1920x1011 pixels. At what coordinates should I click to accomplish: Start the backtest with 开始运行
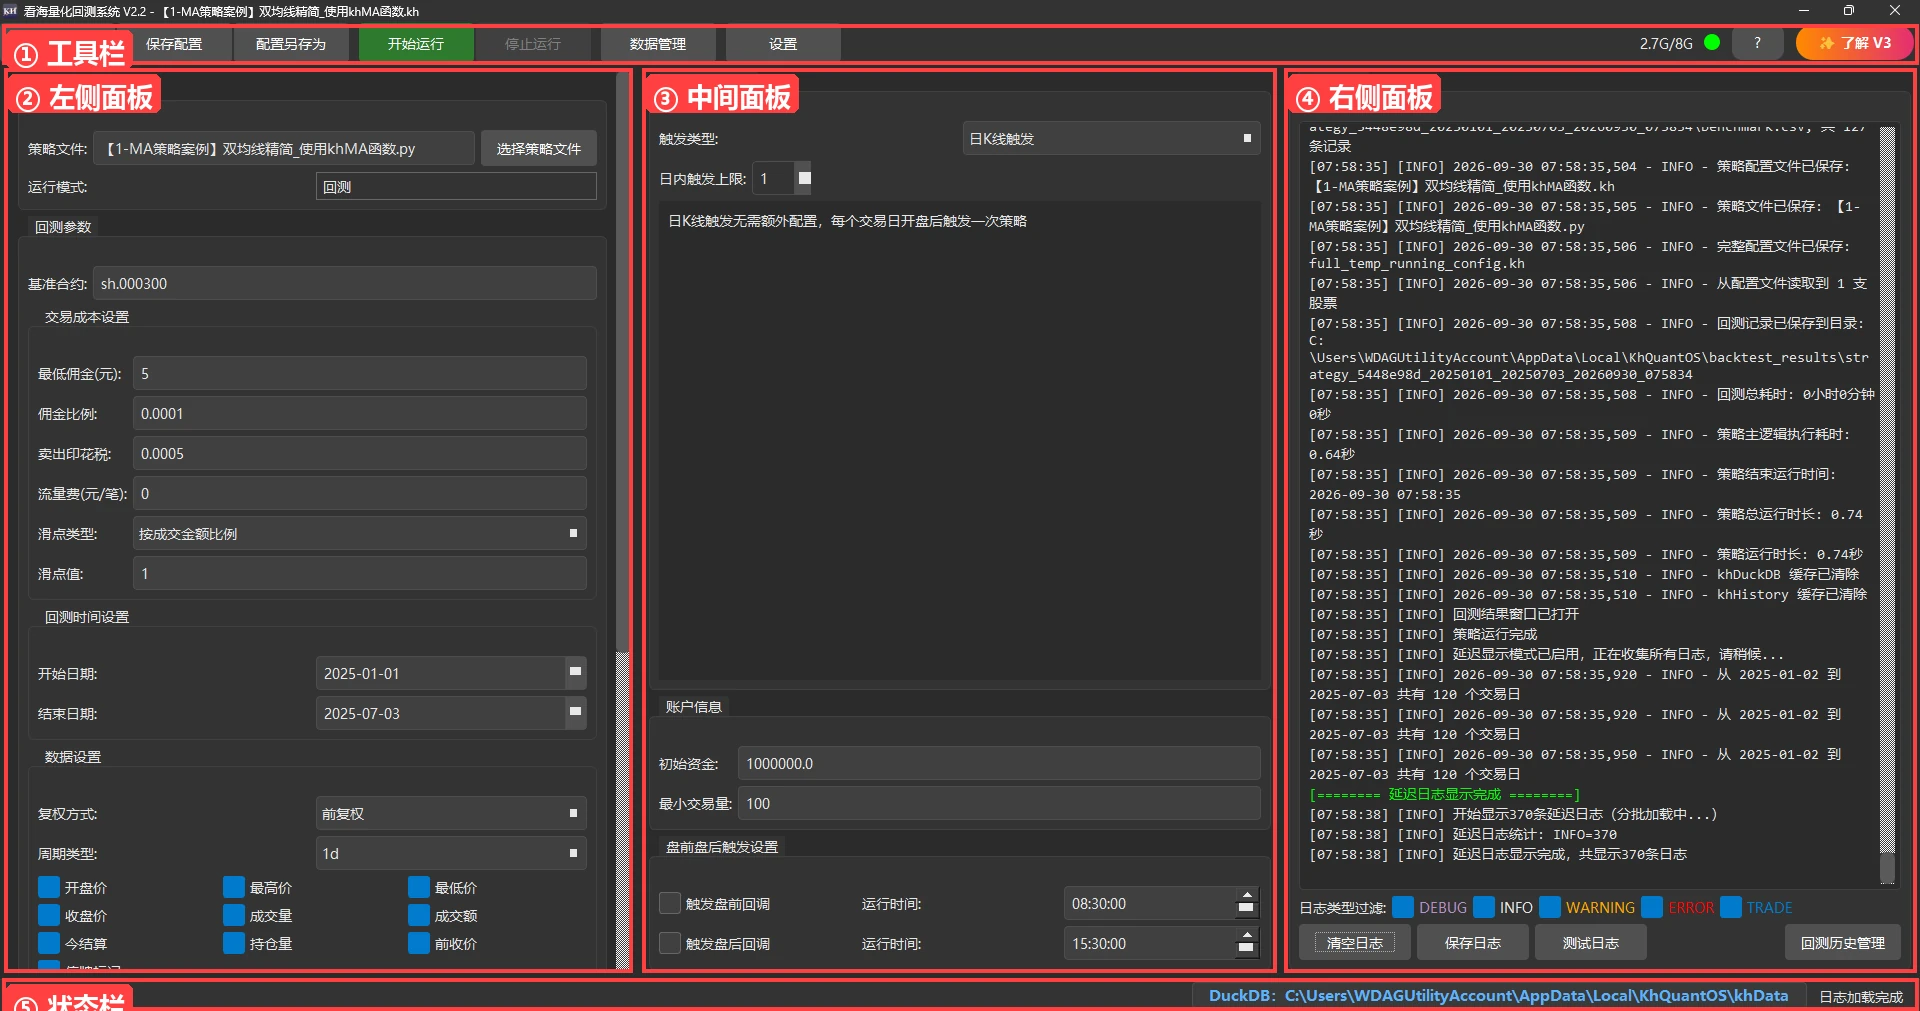[x=416, y=44]
